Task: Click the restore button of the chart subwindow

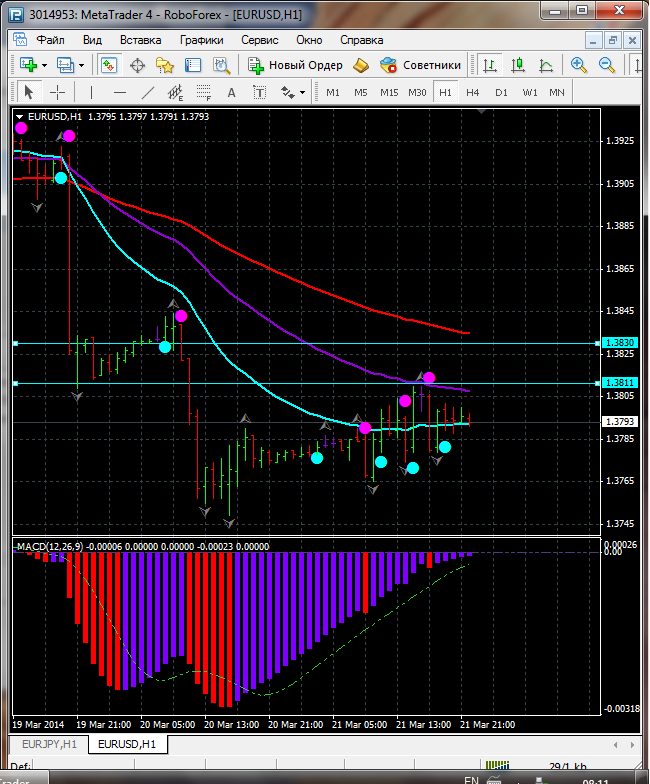Action: 612,40
